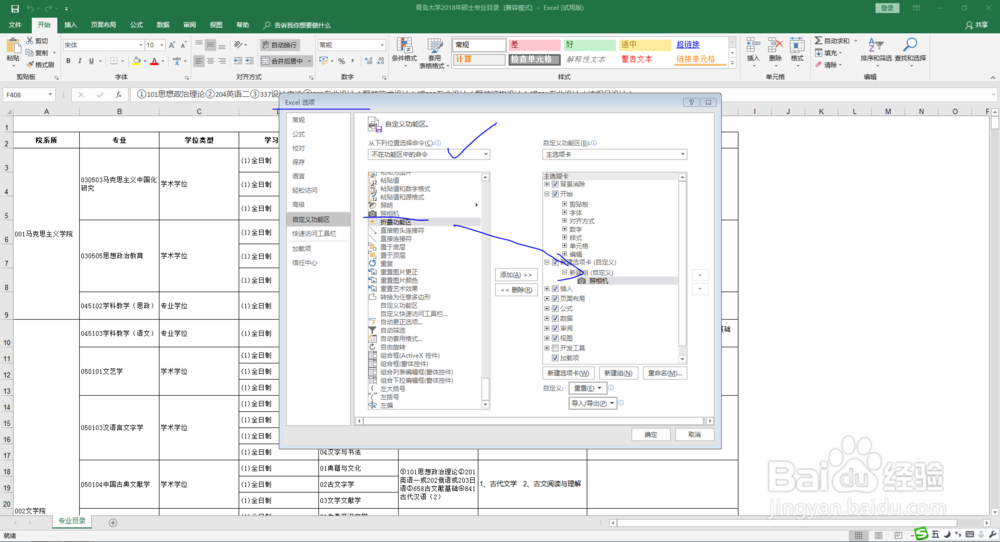Viewport: 1000px width, 542px height.
Task: Click the << 删除(R) button
Action: coord(516,290)
